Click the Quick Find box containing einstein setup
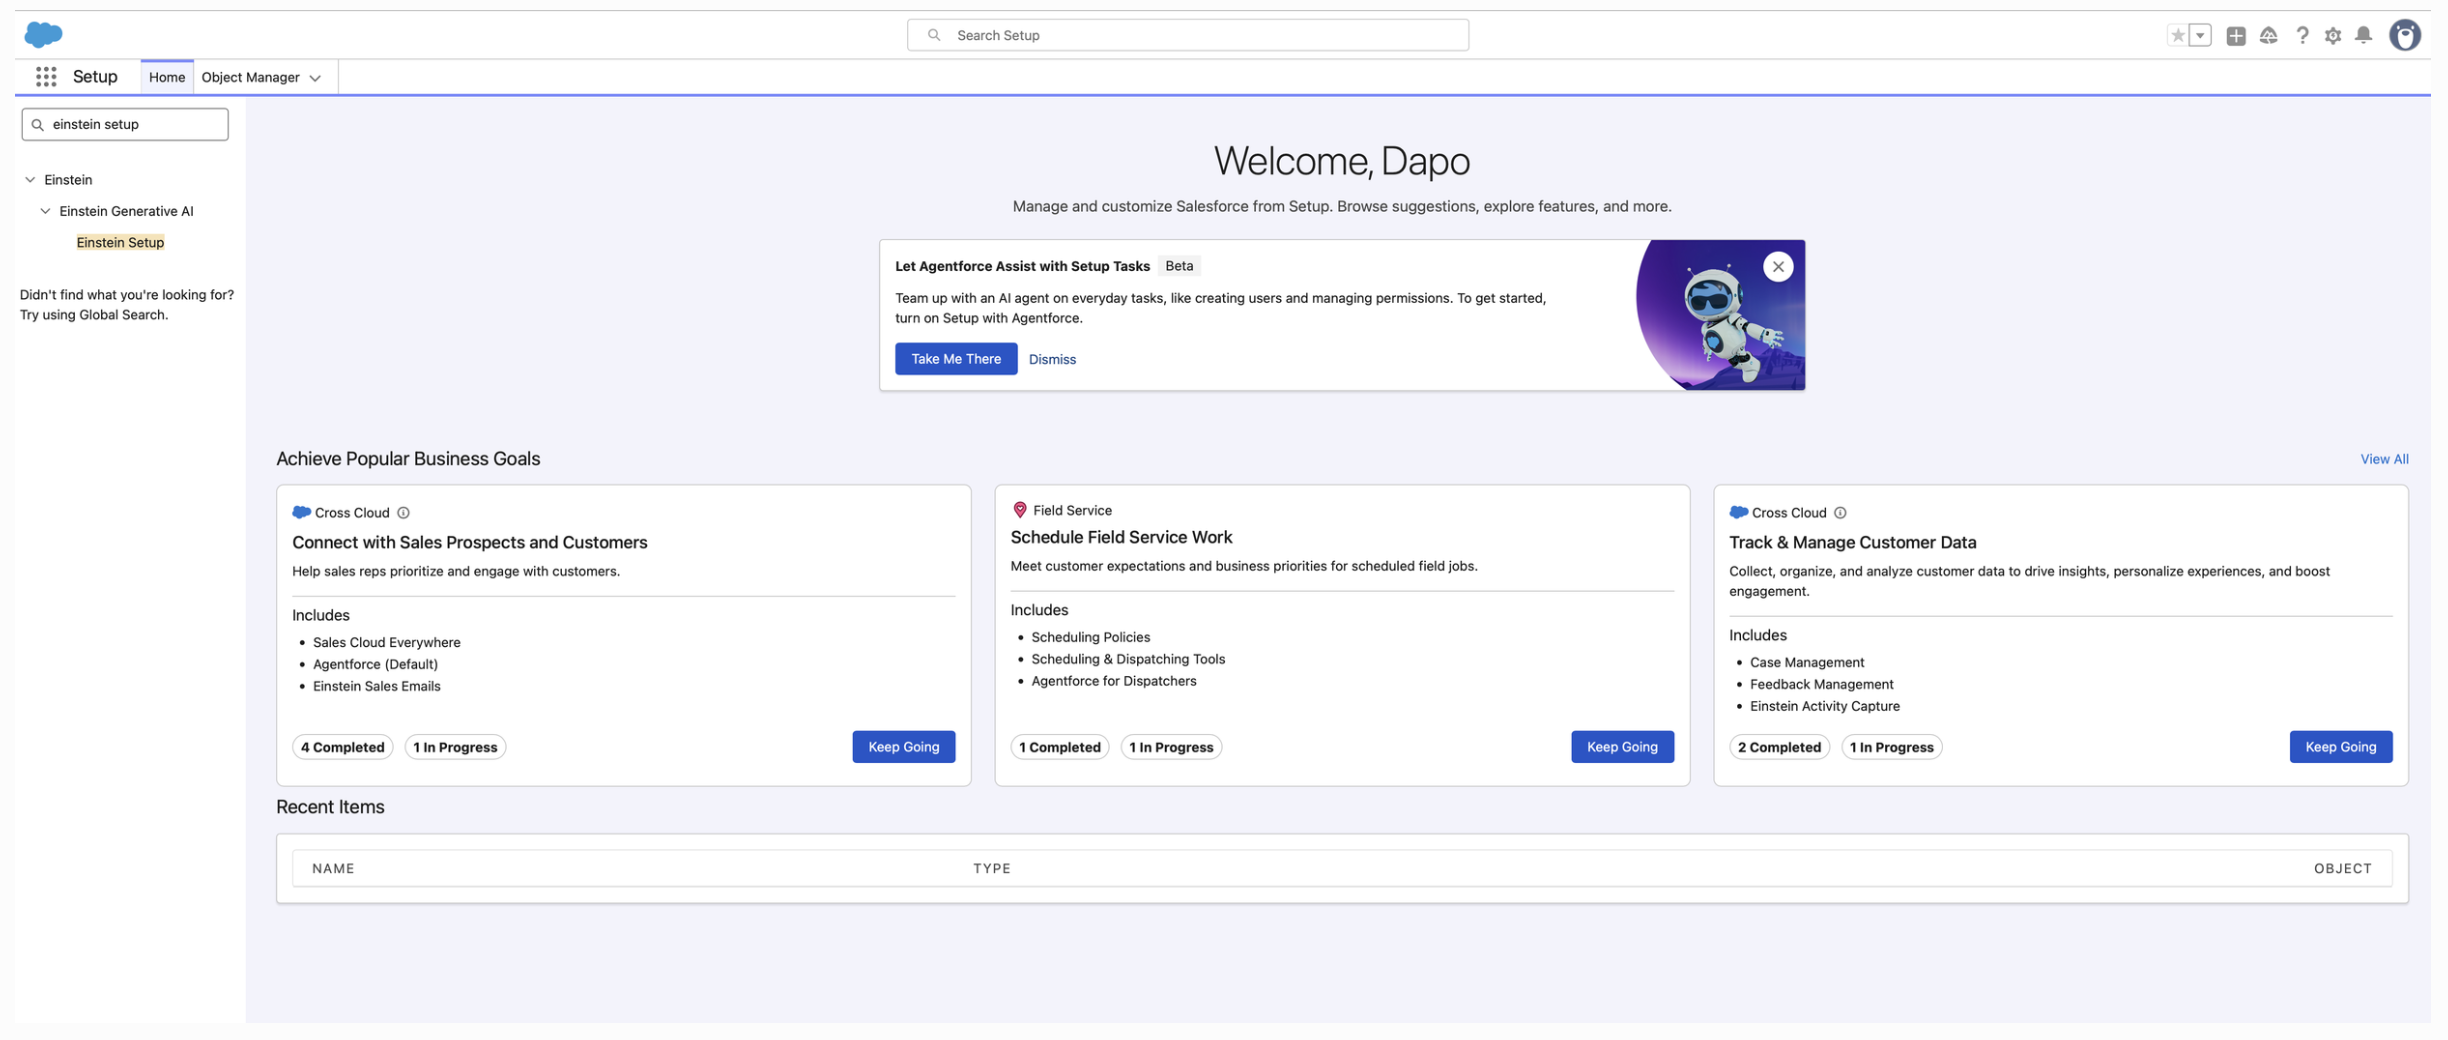 125,124
